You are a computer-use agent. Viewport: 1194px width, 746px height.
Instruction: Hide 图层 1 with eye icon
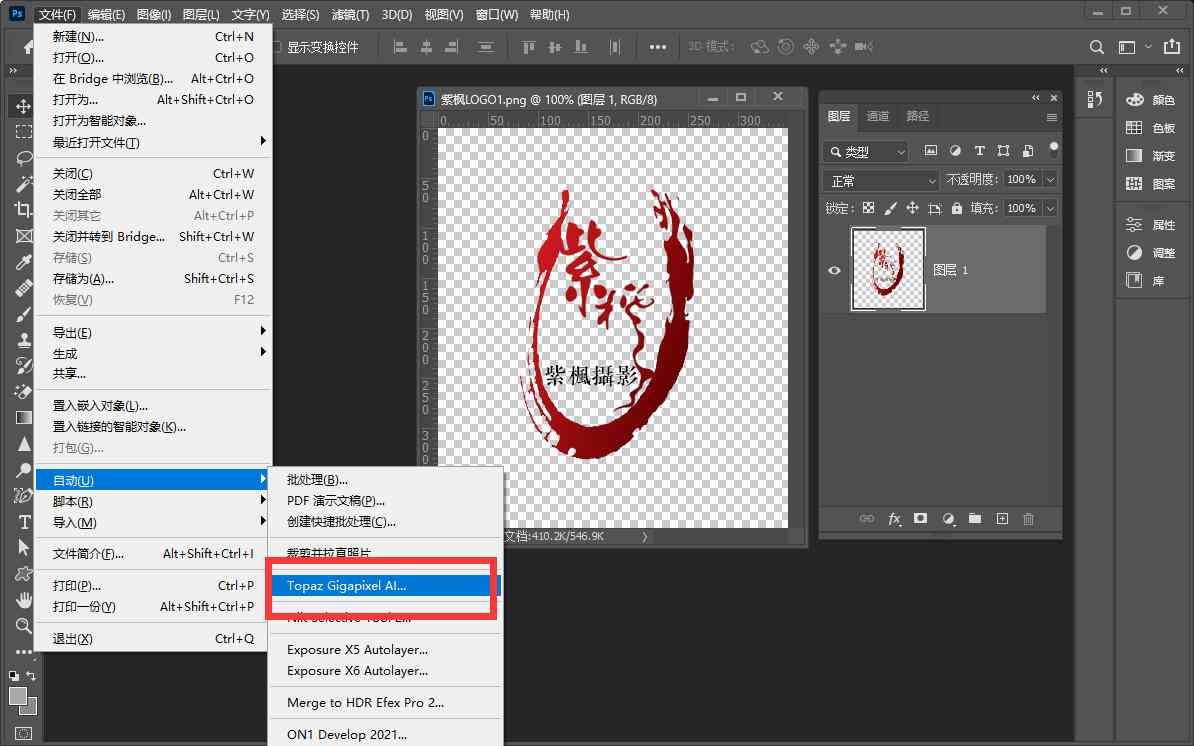(x=835, y=270)
